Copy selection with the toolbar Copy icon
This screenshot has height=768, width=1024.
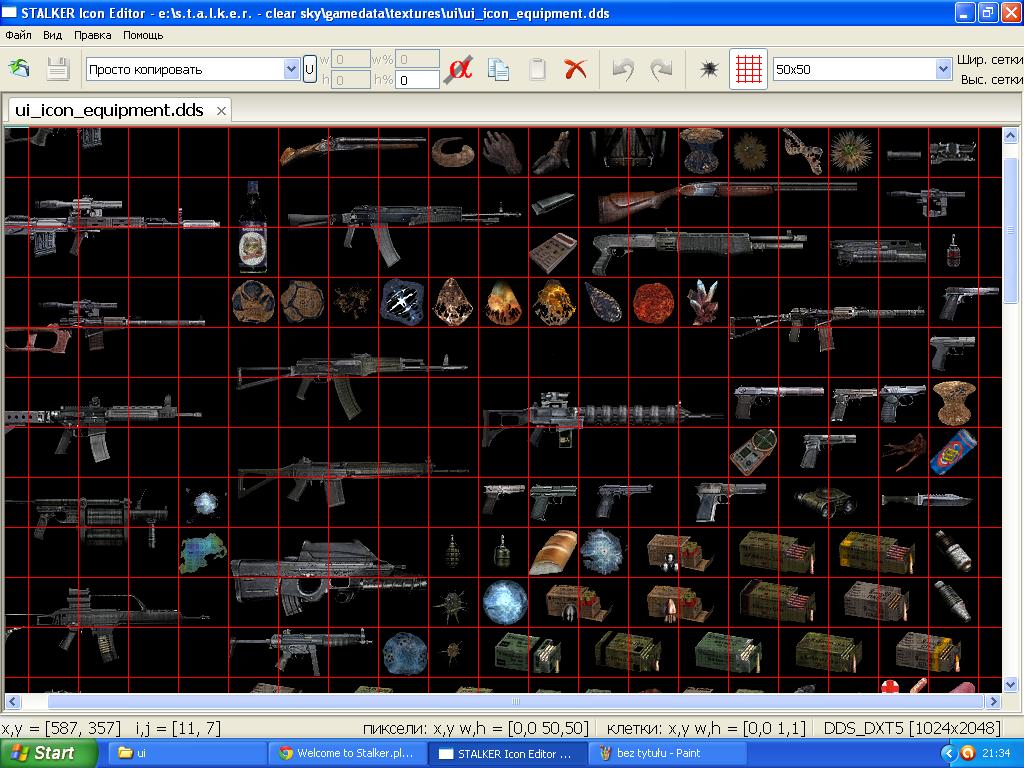(498, 69)
